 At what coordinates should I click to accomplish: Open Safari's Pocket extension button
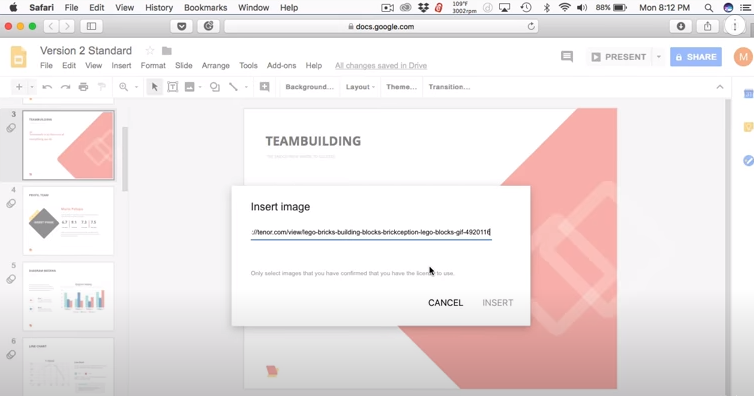182,26
